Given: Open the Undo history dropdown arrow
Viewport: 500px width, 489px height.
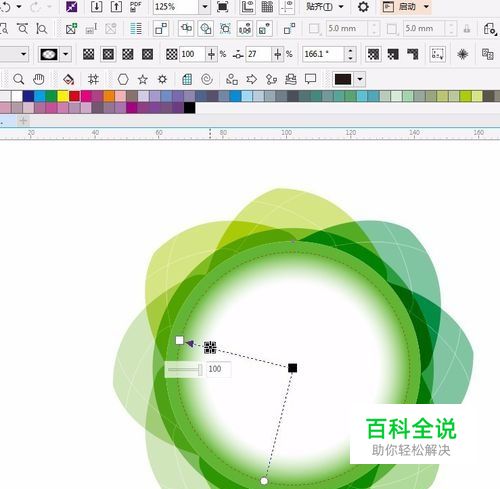Looking at the screenshot, I should 19,7.
